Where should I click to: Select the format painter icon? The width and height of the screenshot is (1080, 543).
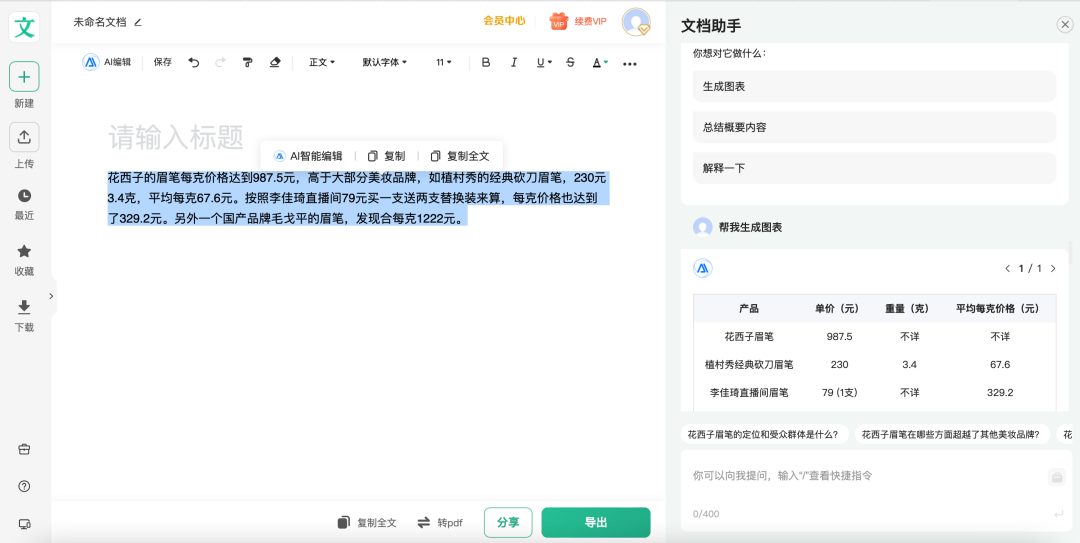pos(247,62)
